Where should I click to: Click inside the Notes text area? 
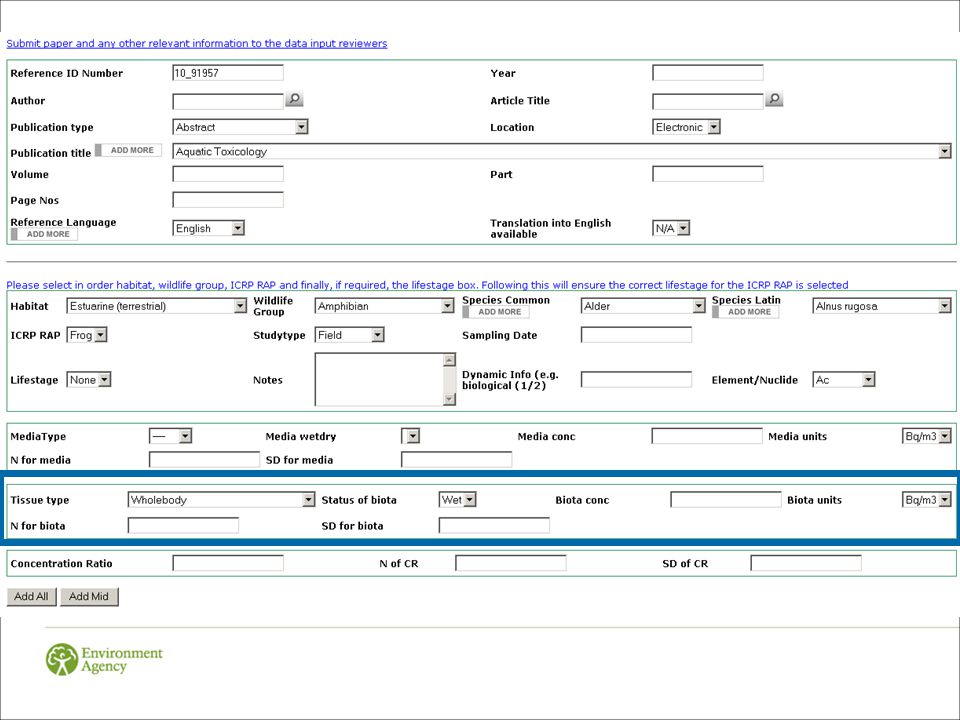click(x=380, y=379)
